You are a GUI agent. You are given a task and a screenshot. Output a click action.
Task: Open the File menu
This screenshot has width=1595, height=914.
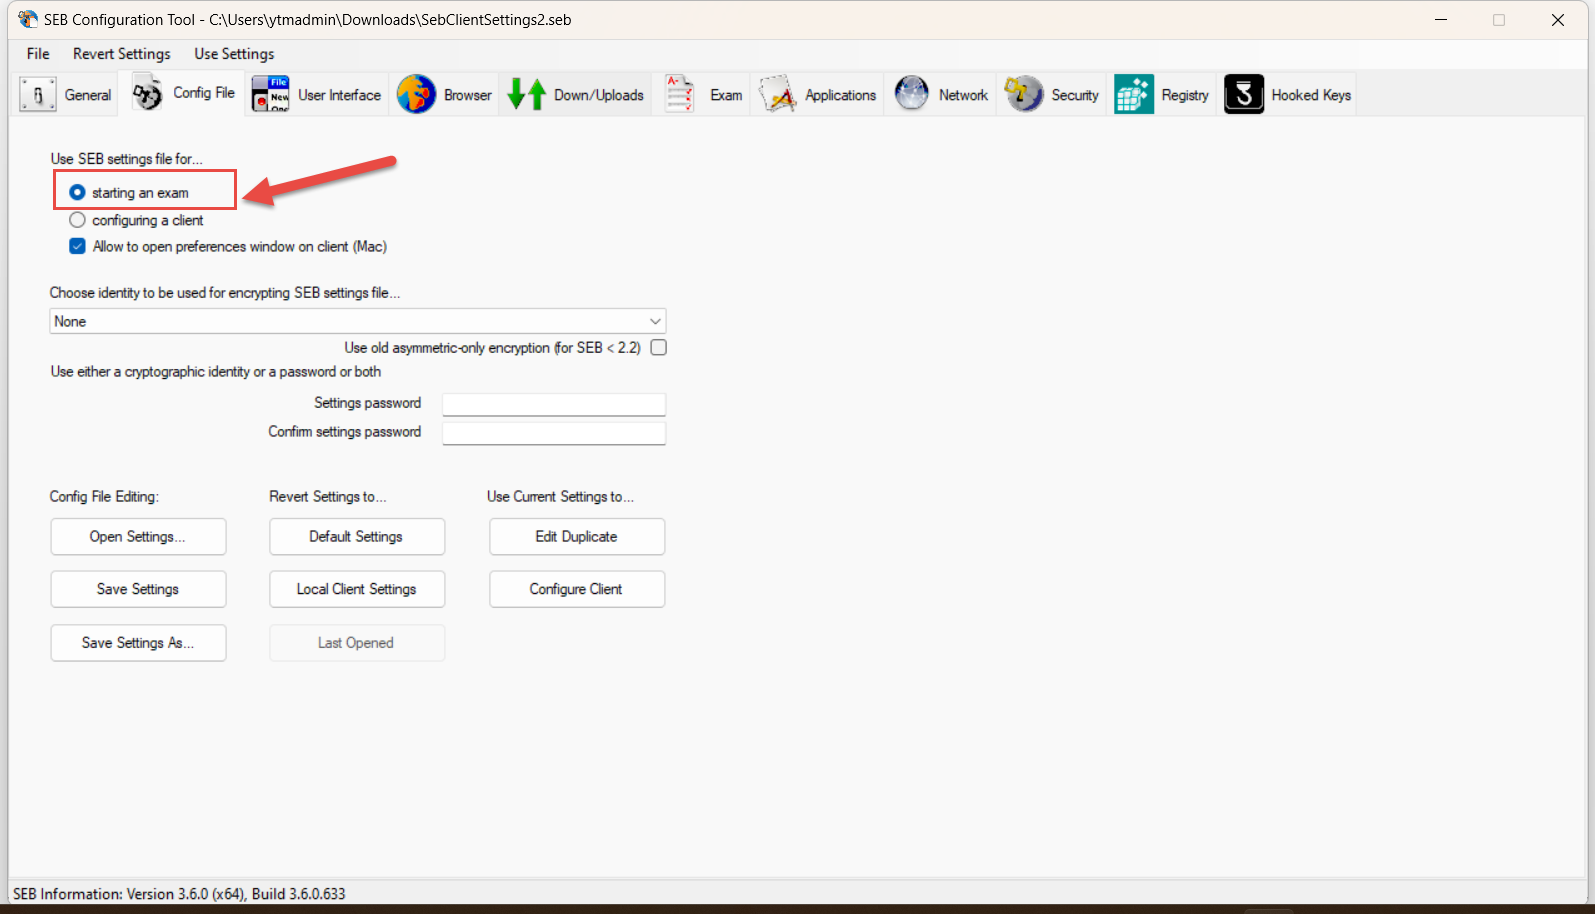tap(38, 54)
